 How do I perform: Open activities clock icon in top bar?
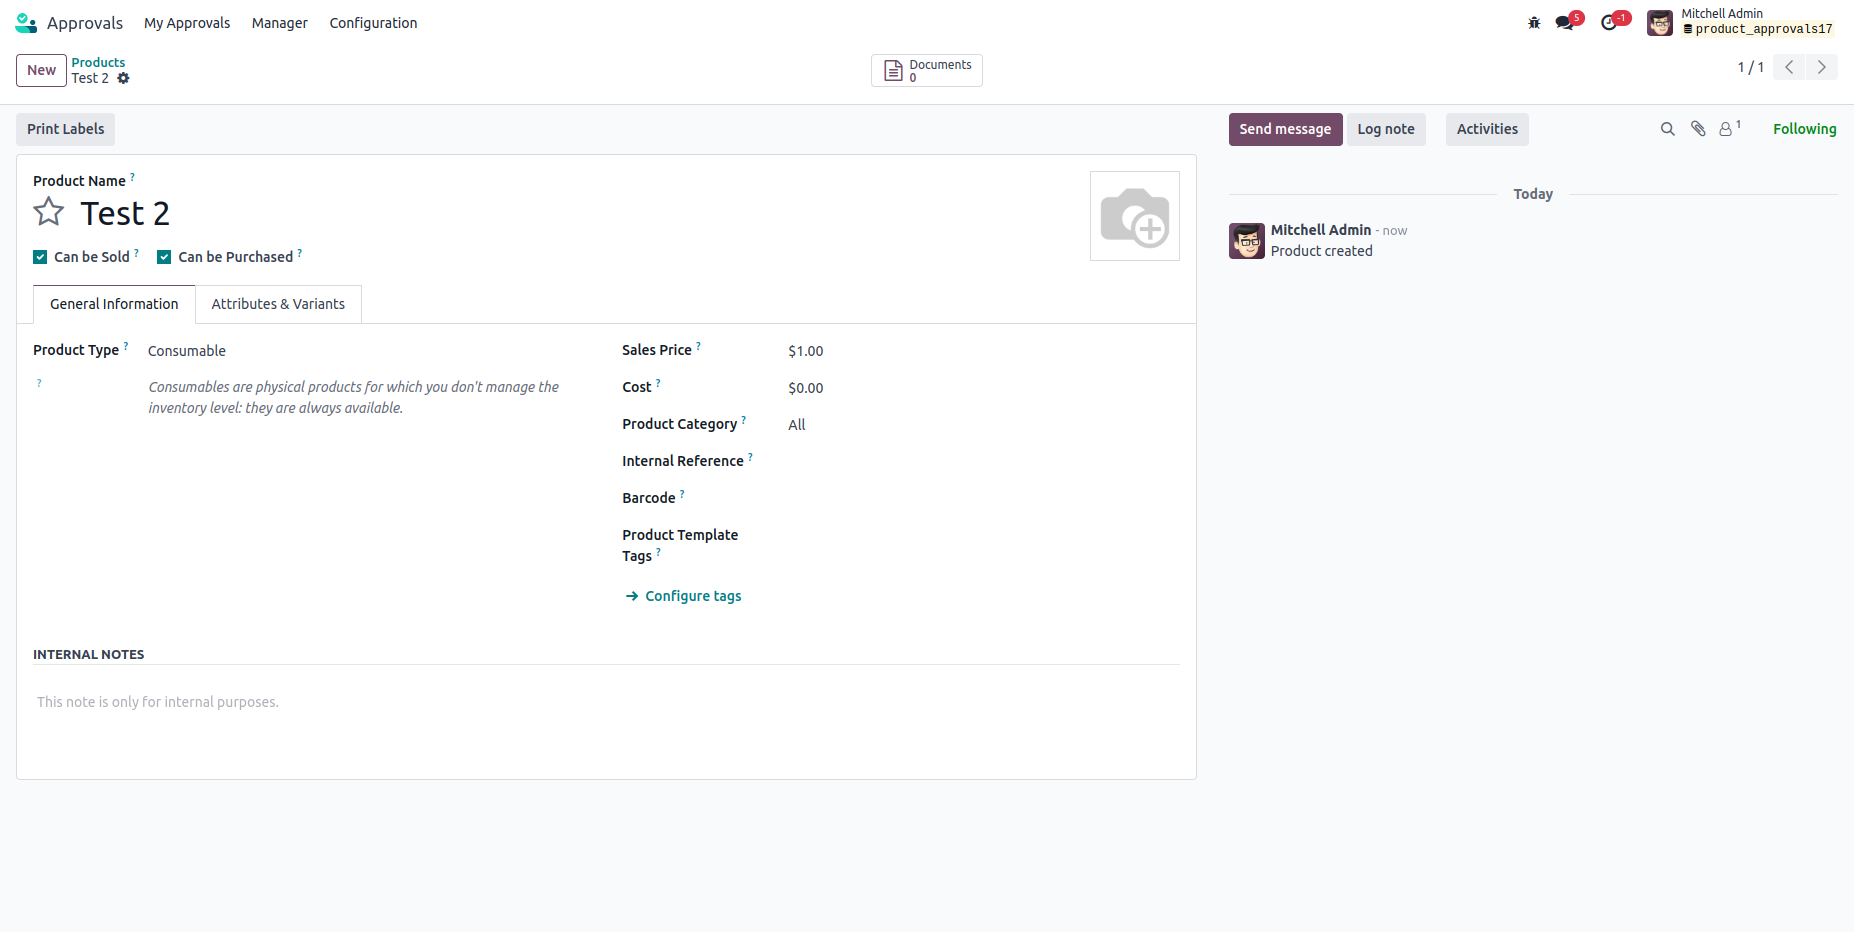point(1610,22)
